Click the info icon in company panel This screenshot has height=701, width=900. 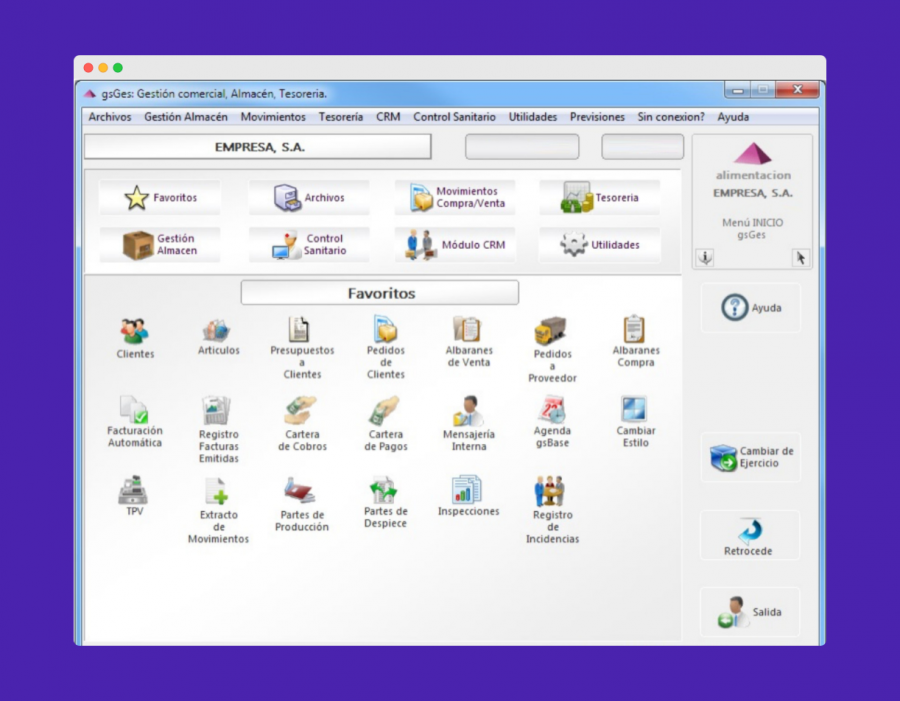pos(705,257)
